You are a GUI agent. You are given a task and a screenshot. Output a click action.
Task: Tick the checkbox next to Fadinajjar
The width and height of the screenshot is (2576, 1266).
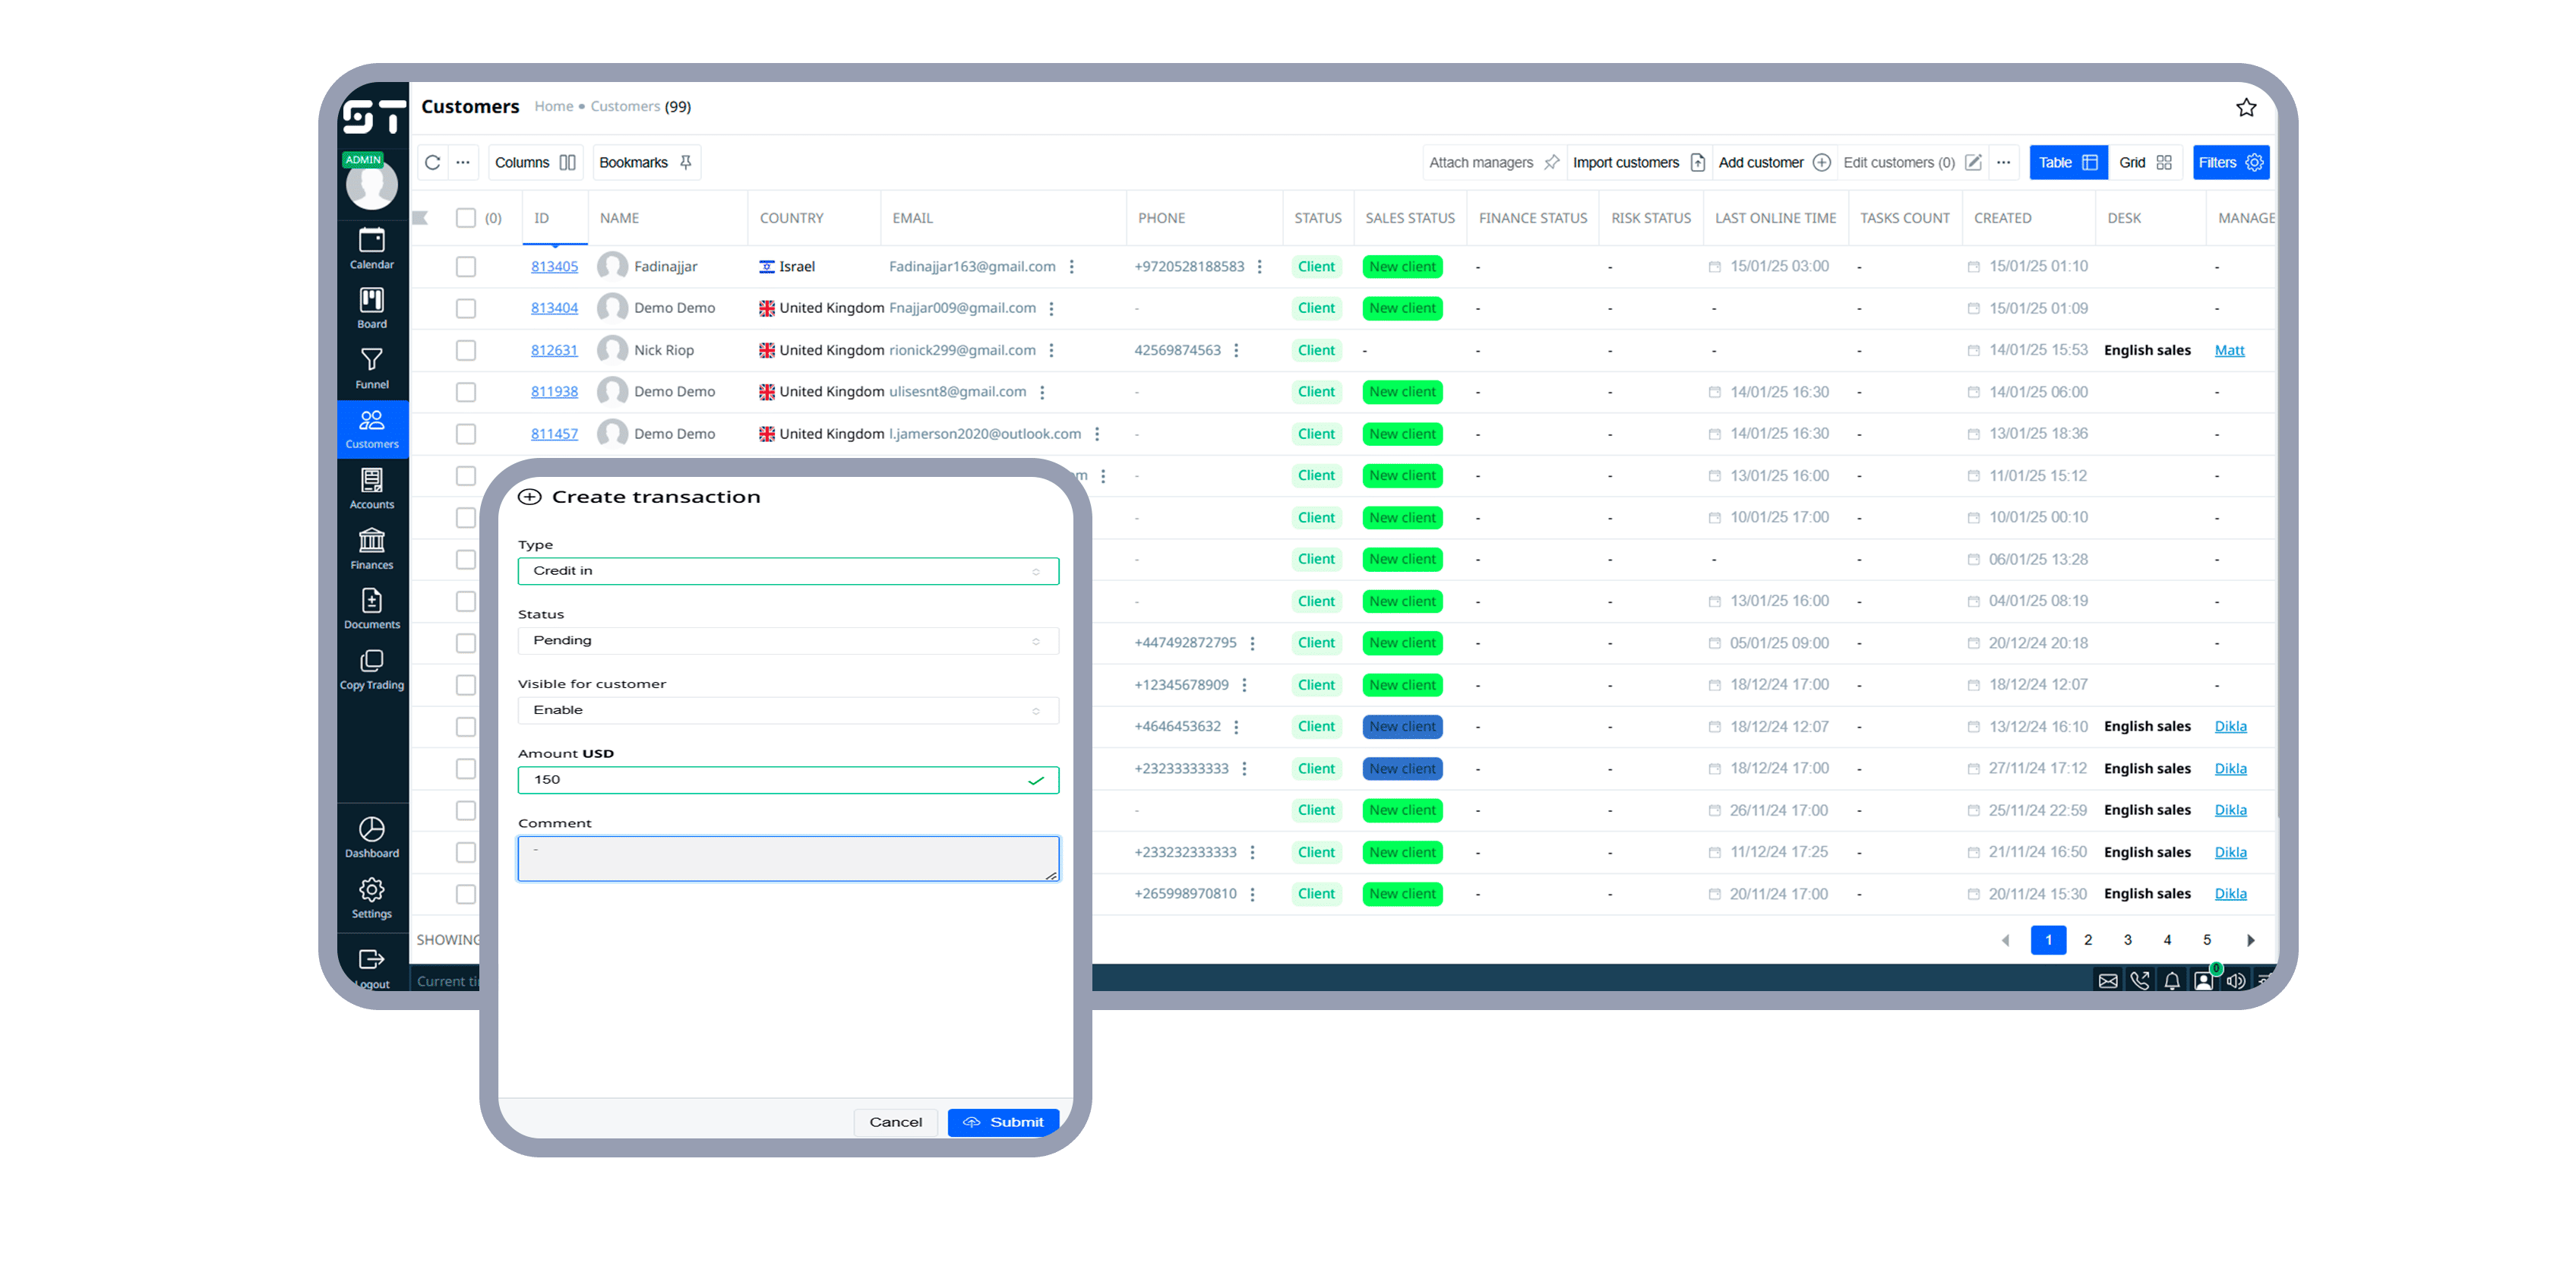pyautogui.click(x=466, y=266)
